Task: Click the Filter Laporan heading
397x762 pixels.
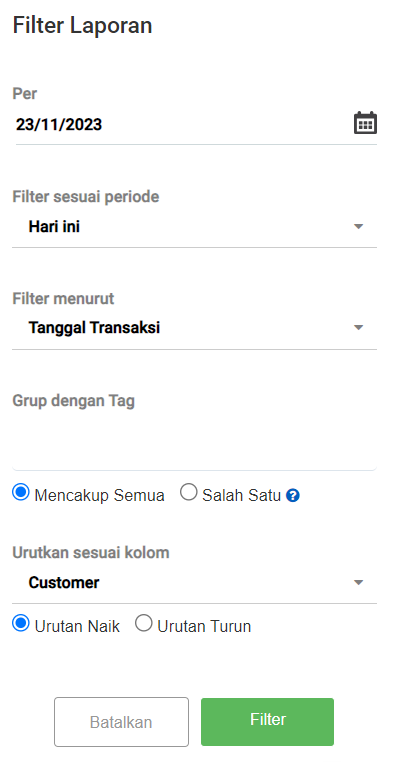Action: tap(82, 25)
